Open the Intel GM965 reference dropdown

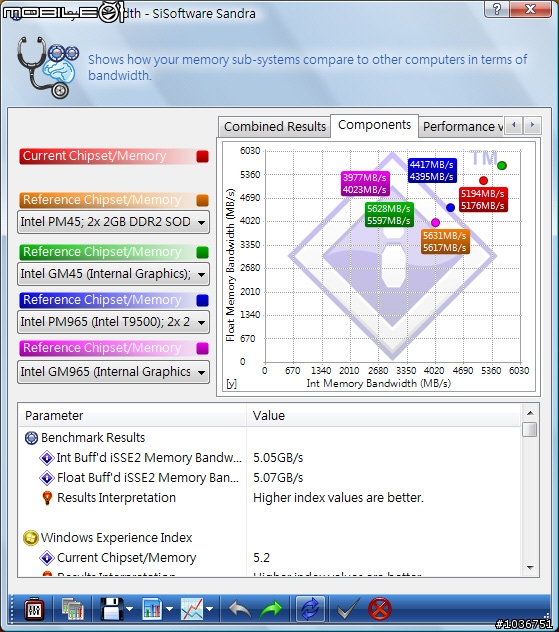click(x=113, y=372)
